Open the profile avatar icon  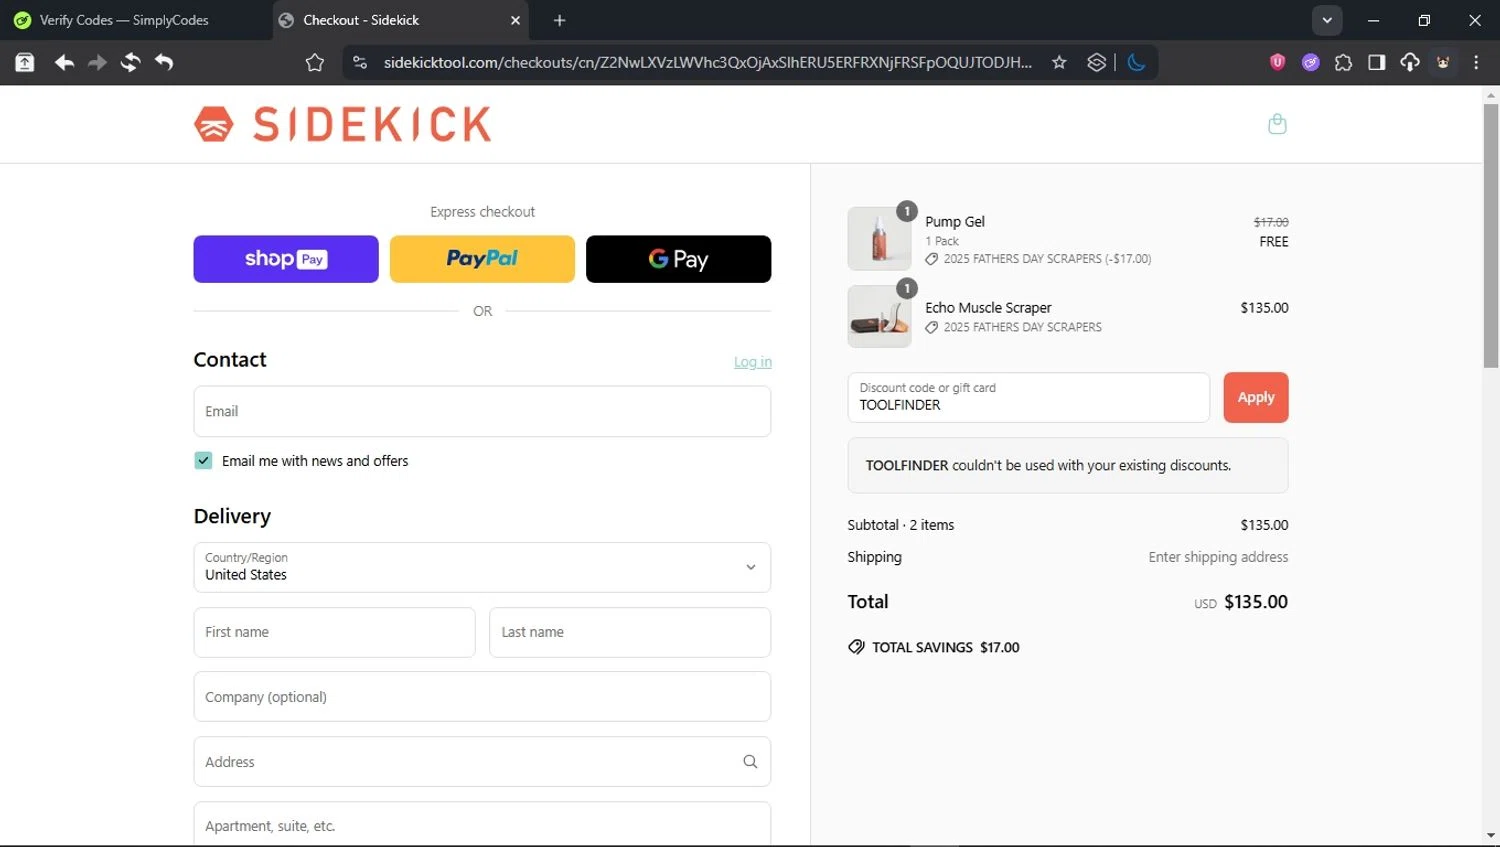click(x=1443, y=63)
